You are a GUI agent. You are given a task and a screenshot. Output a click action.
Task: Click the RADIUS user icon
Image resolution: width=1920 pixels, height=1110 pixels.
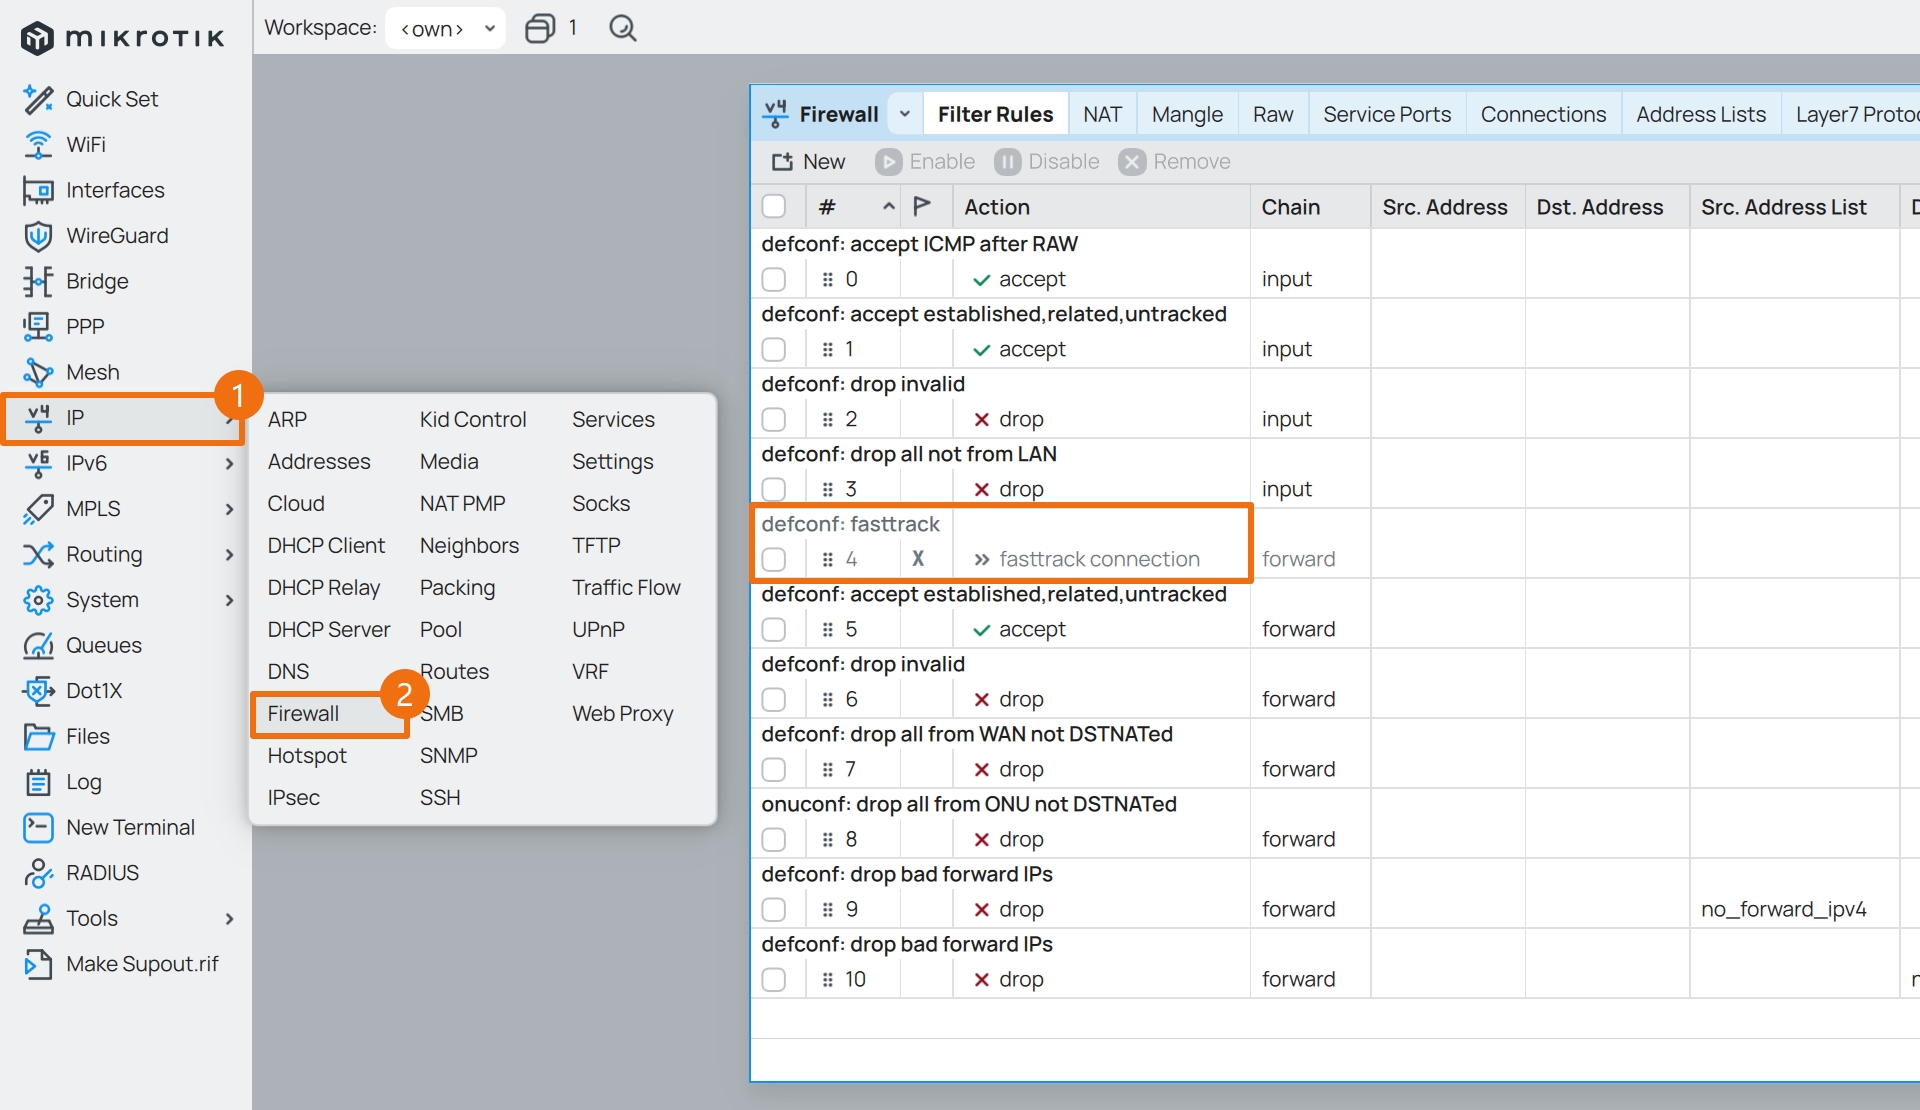coord(38,873)
